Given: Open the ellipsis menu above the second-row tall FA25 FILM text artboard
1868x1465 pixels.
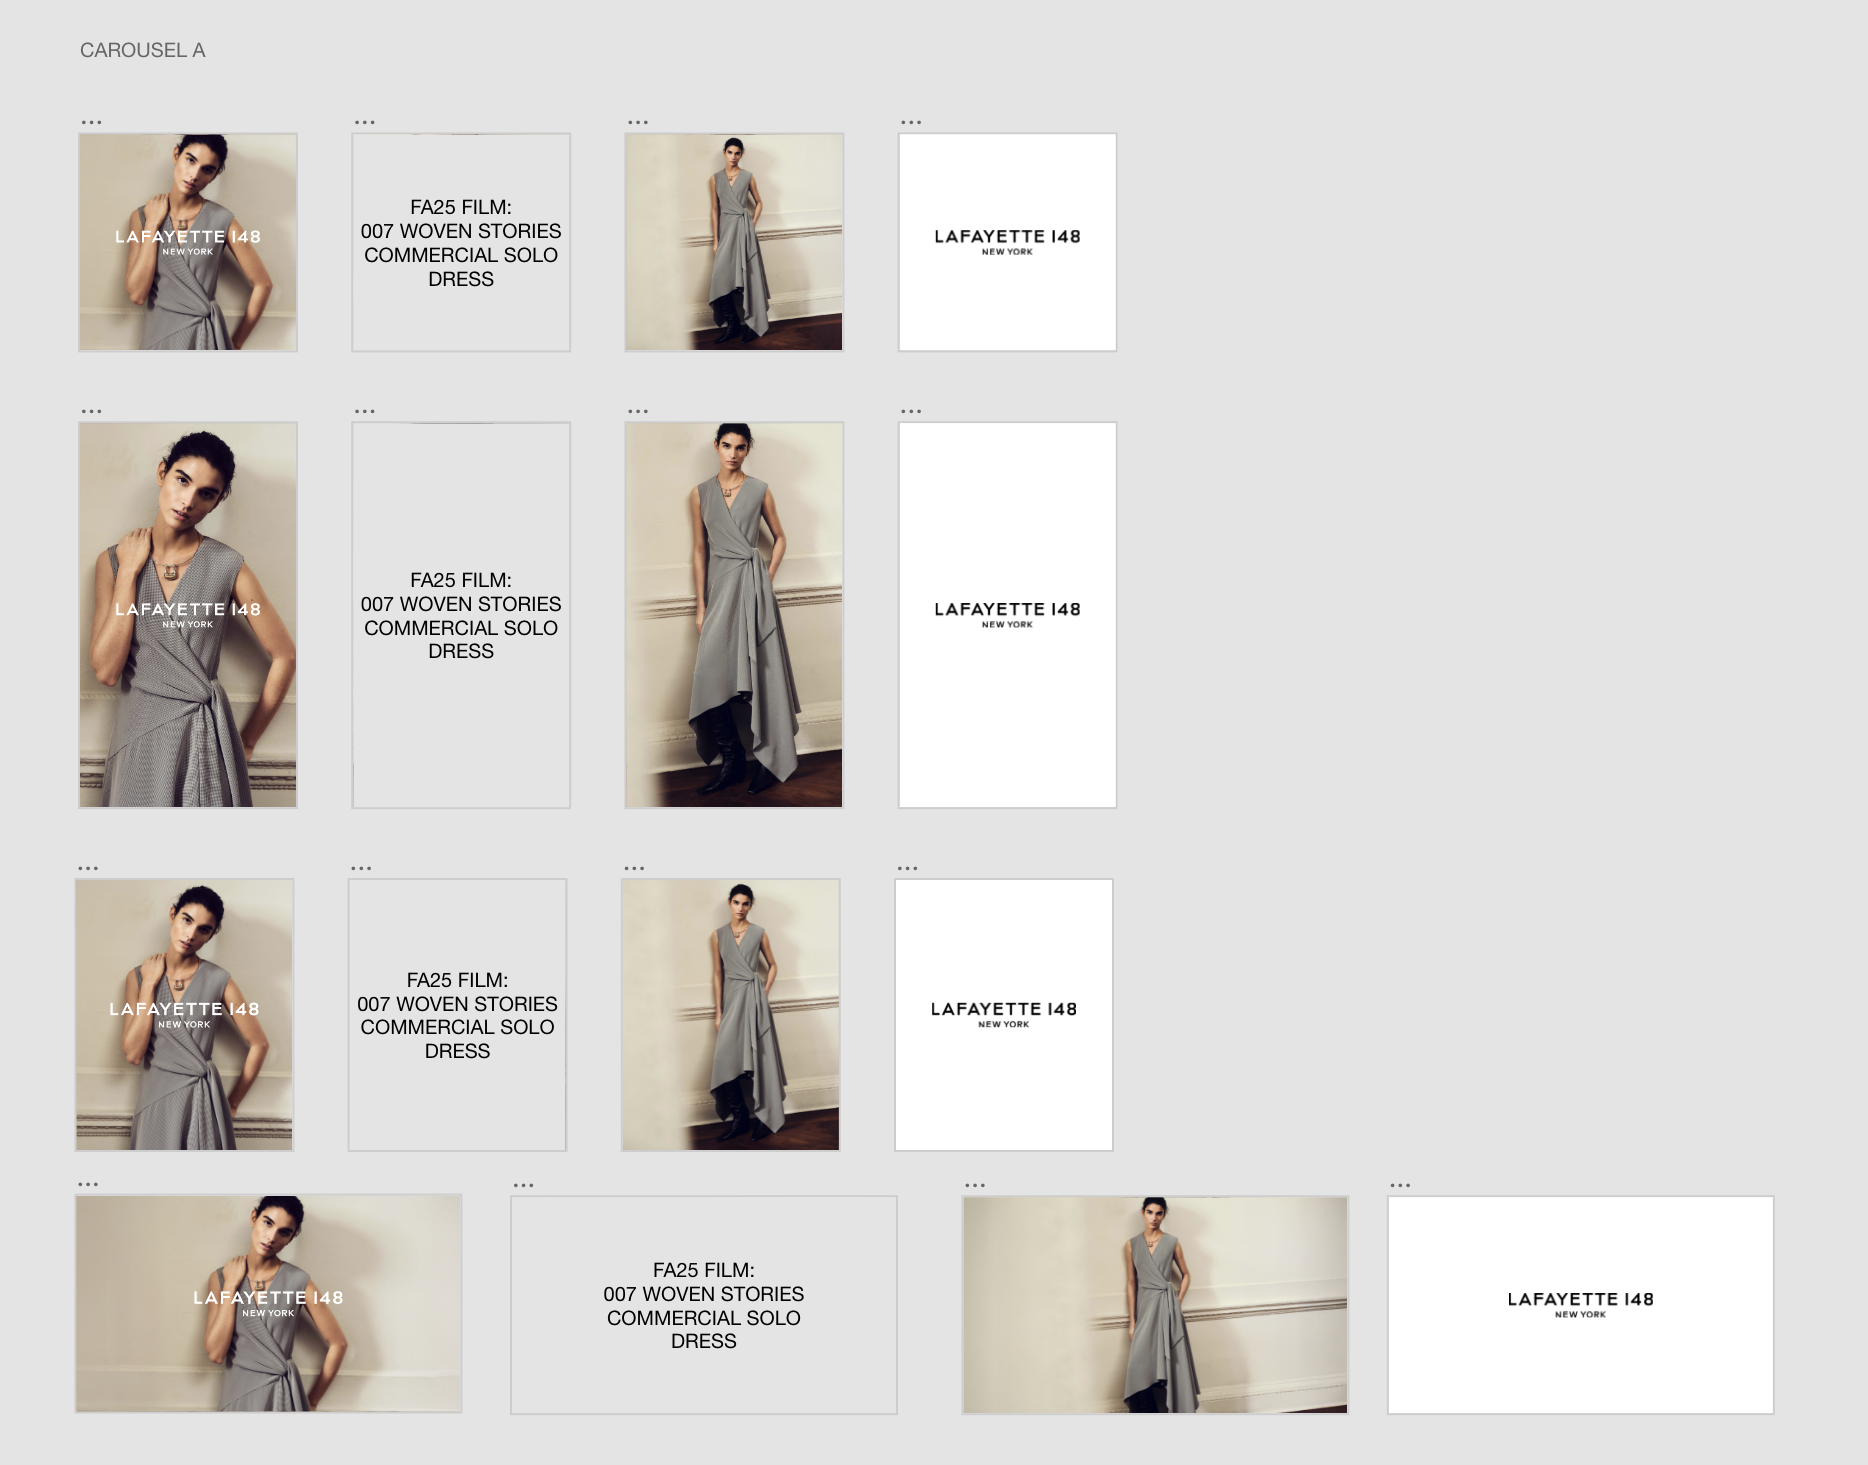Looking at the screenshot, I should point(365,411).
